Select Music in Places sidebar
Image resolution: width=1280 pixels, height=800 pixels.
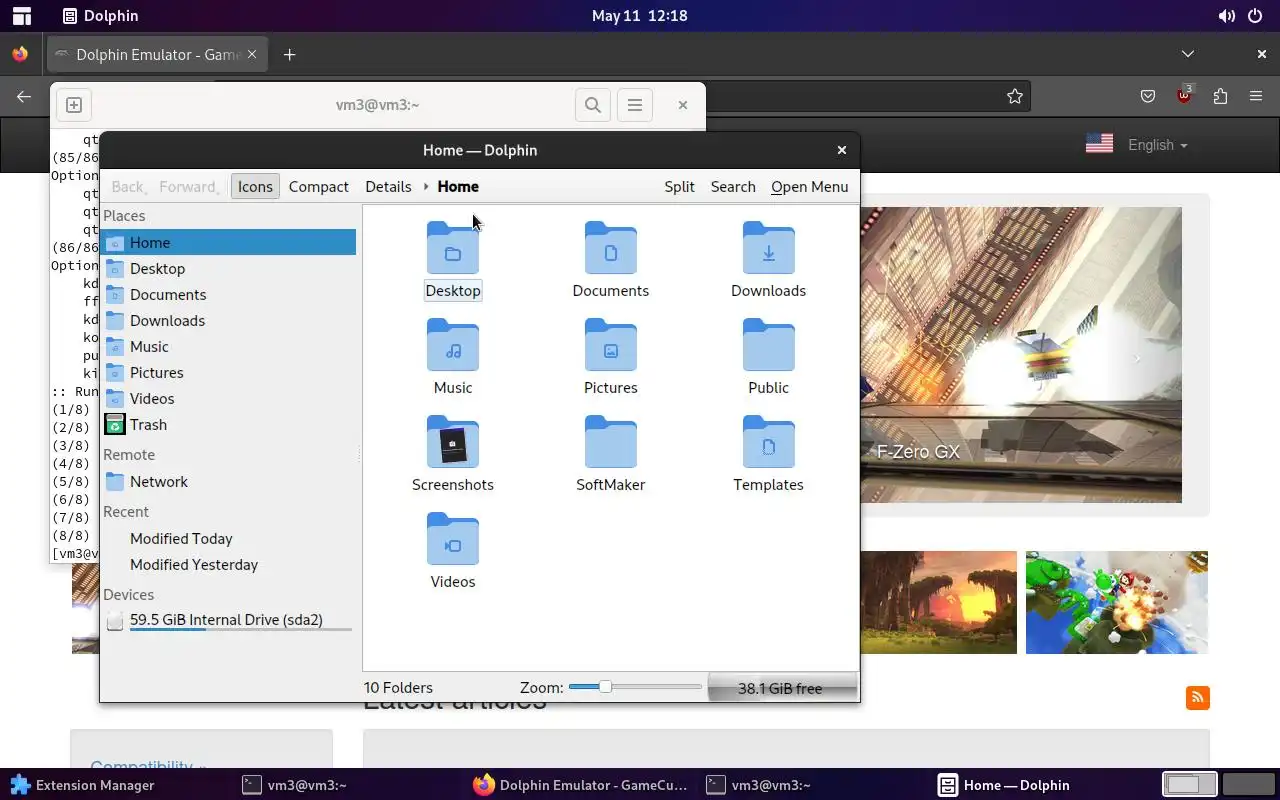228,346
